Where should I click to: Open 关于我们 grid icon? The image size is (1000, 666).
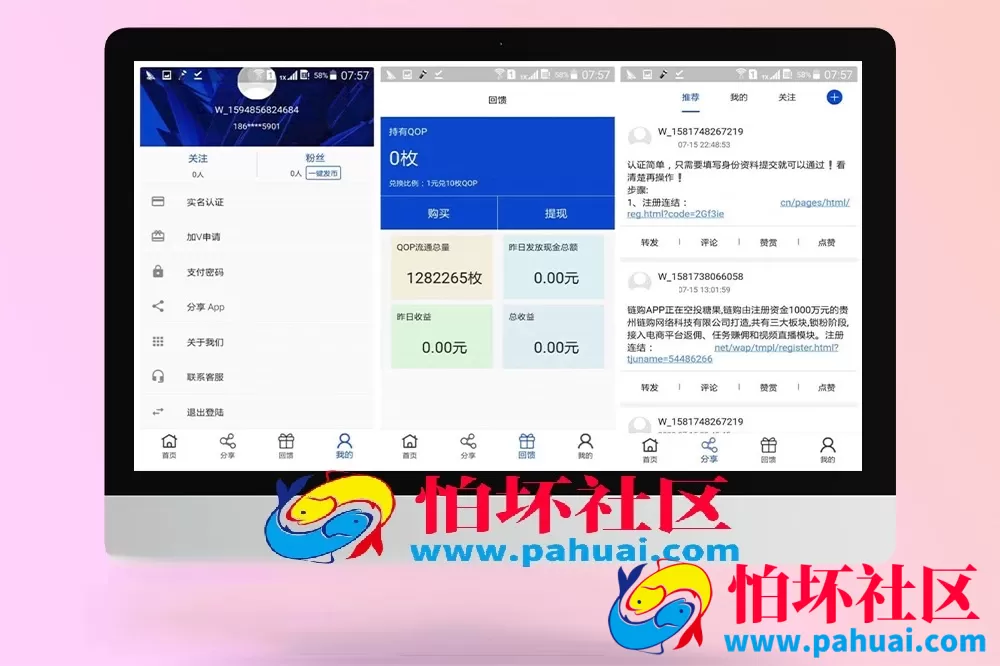coord(158,341)
